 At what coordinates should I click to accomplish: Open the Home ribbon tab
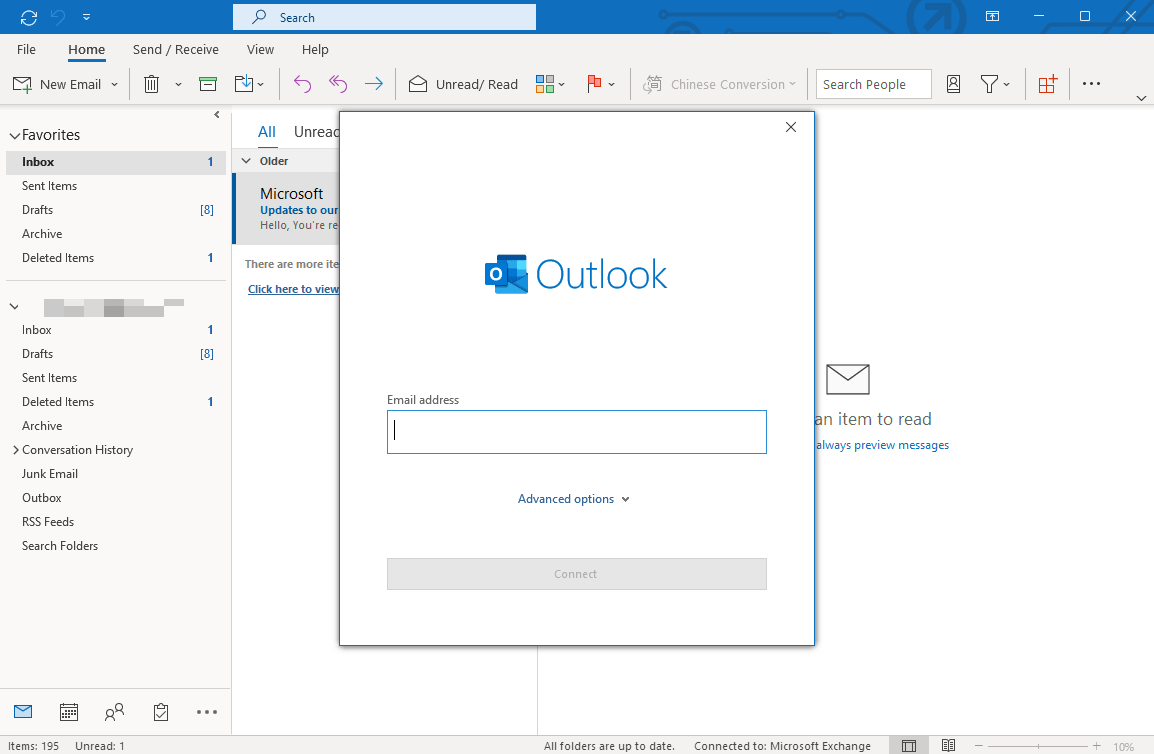coord(86,49)
